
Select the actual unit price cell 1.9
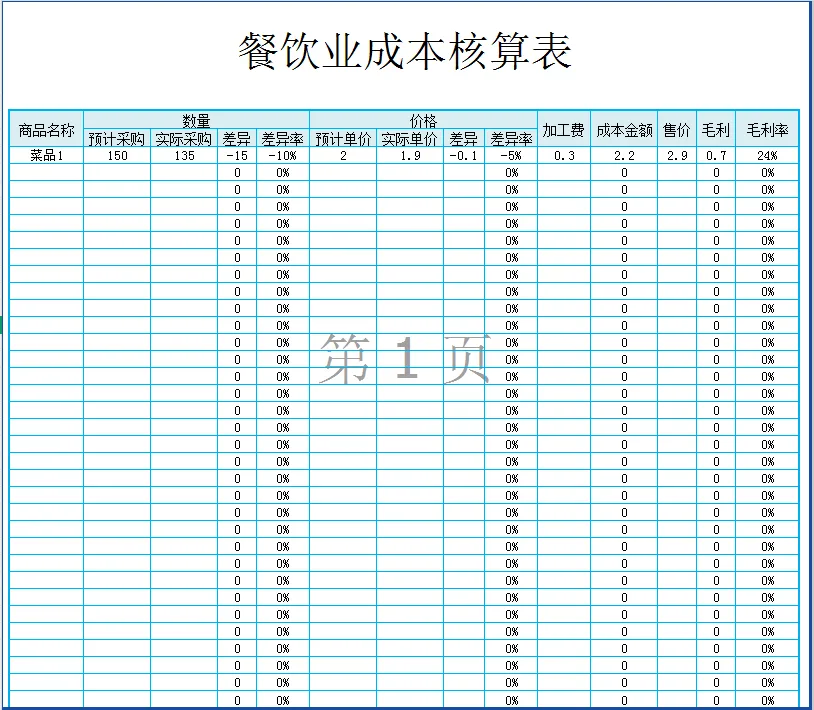click(410, 155)
